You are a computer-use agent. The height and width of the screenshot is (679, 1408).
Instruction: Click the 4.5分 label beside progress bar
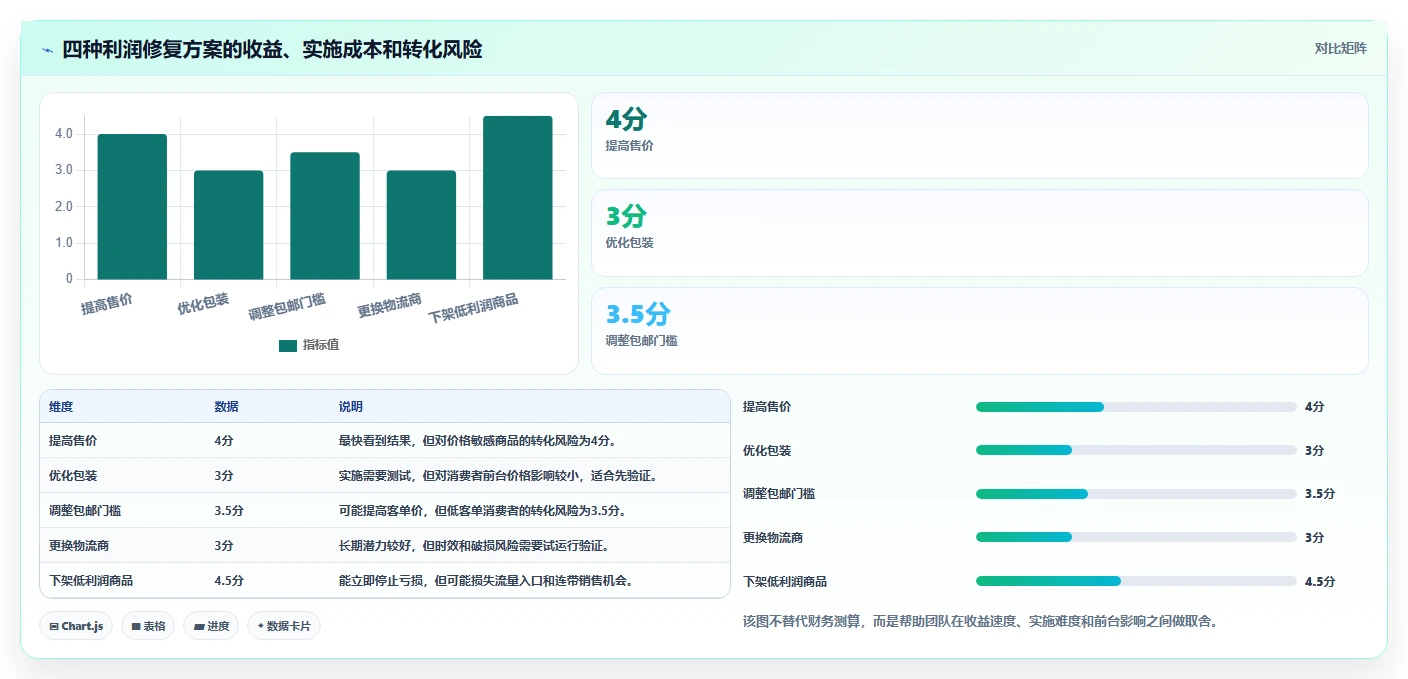(1320, 581)
